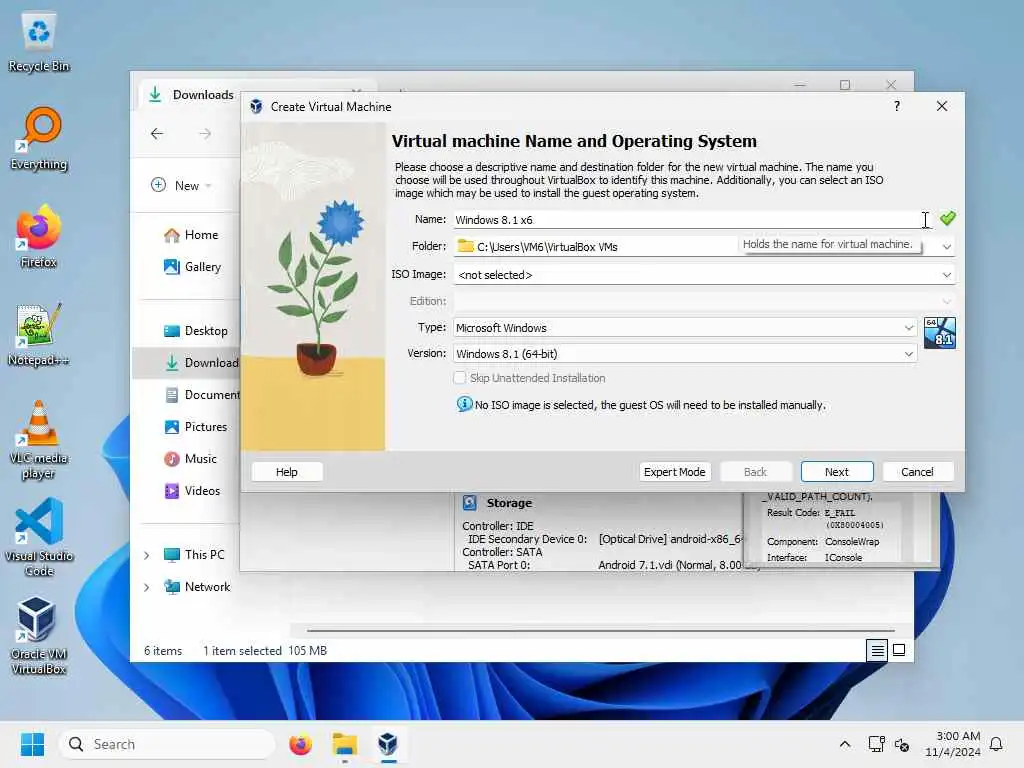
Task: Expand the This PC tree node
Action: [147, 555]
